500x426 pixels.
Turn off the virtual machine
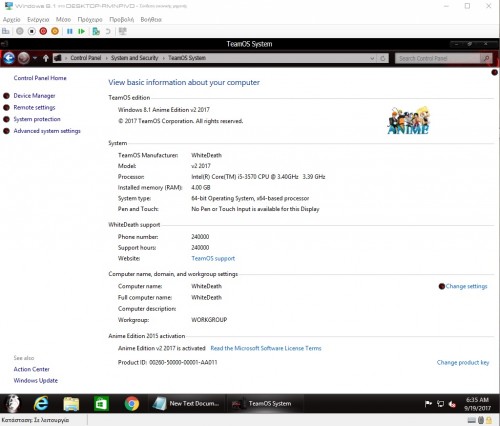32,31
